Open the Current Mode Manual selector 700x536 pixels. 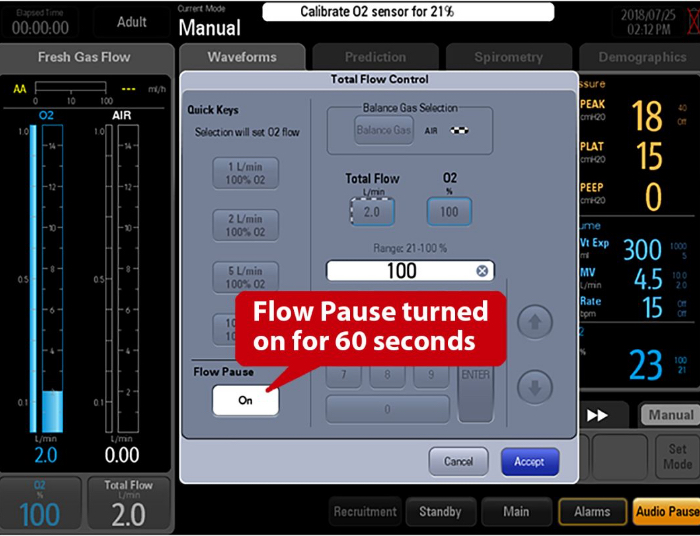(x=210, y=24)
